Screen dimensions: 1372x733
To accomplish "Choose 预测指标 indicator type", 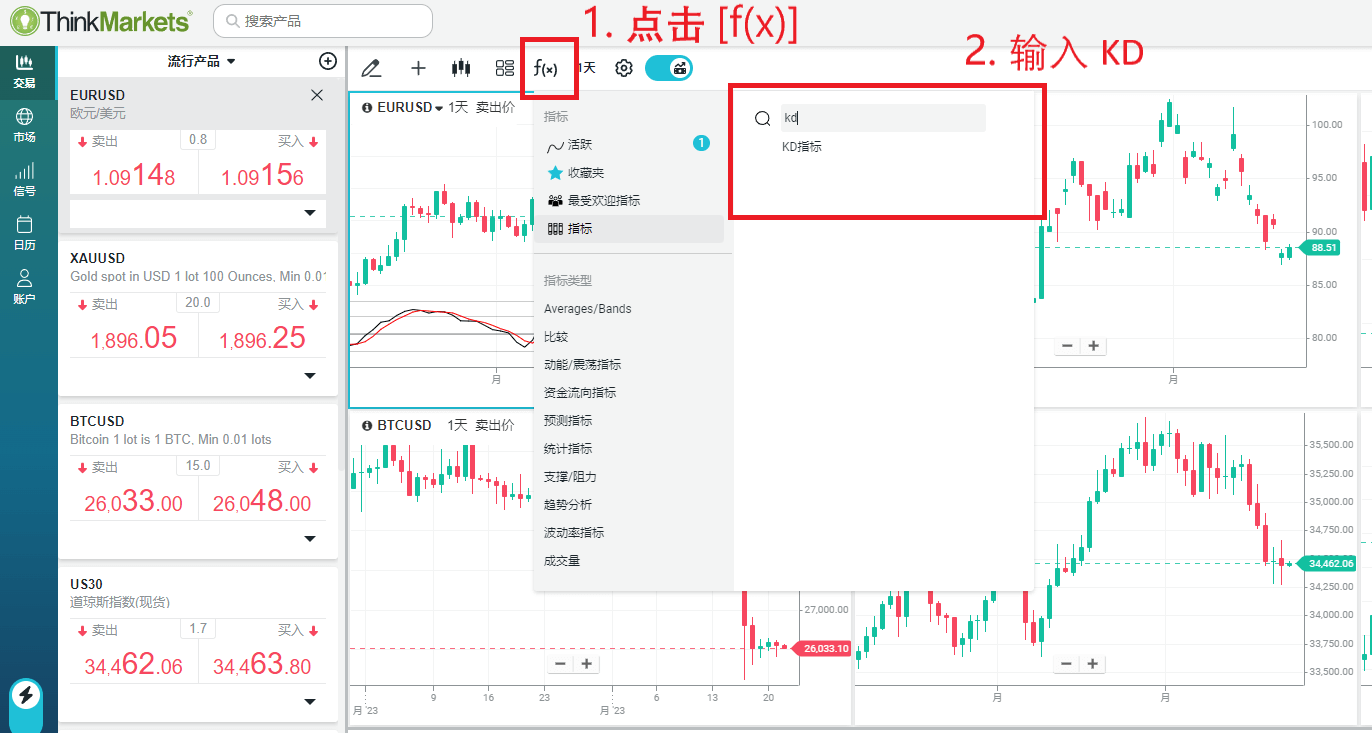I will (x=568, y=420).
